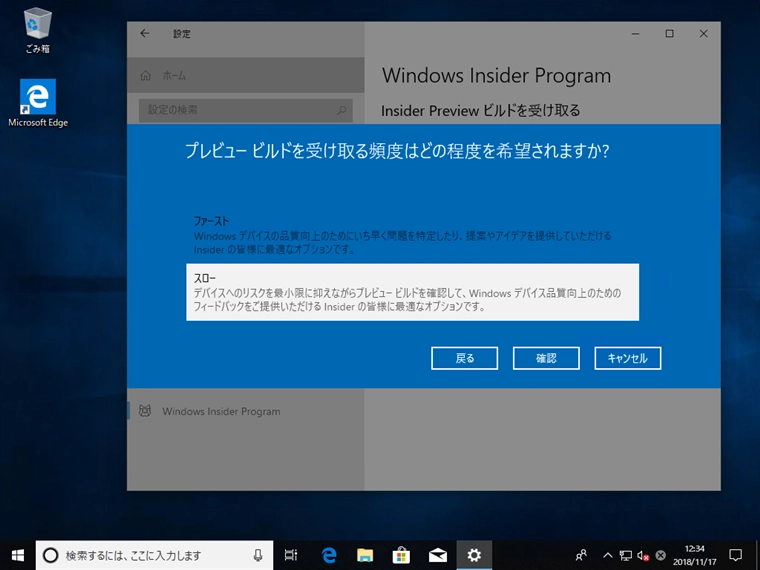Screen dimensions: 760x570
Task: Open the ごみ箱 recycle bin icon
Action: 37,31
